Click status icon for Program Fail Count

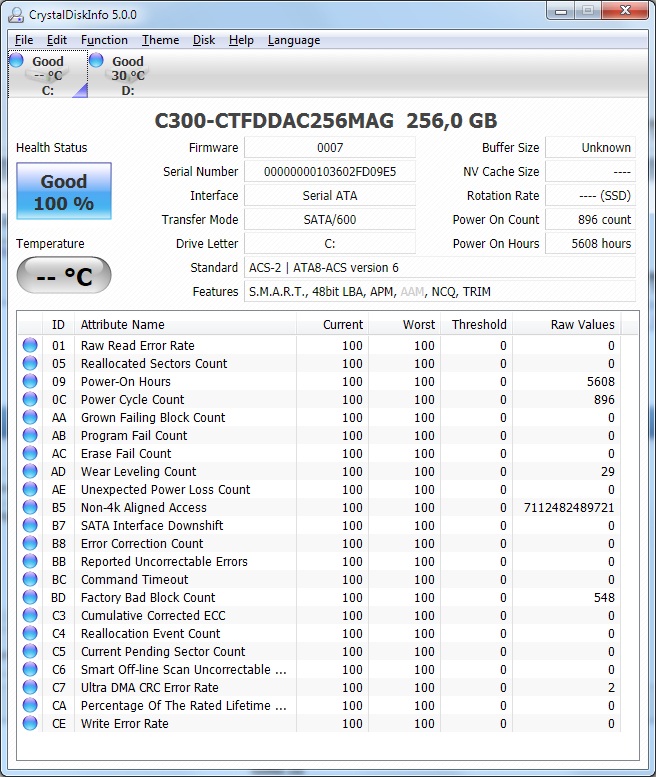coord(30,435)
